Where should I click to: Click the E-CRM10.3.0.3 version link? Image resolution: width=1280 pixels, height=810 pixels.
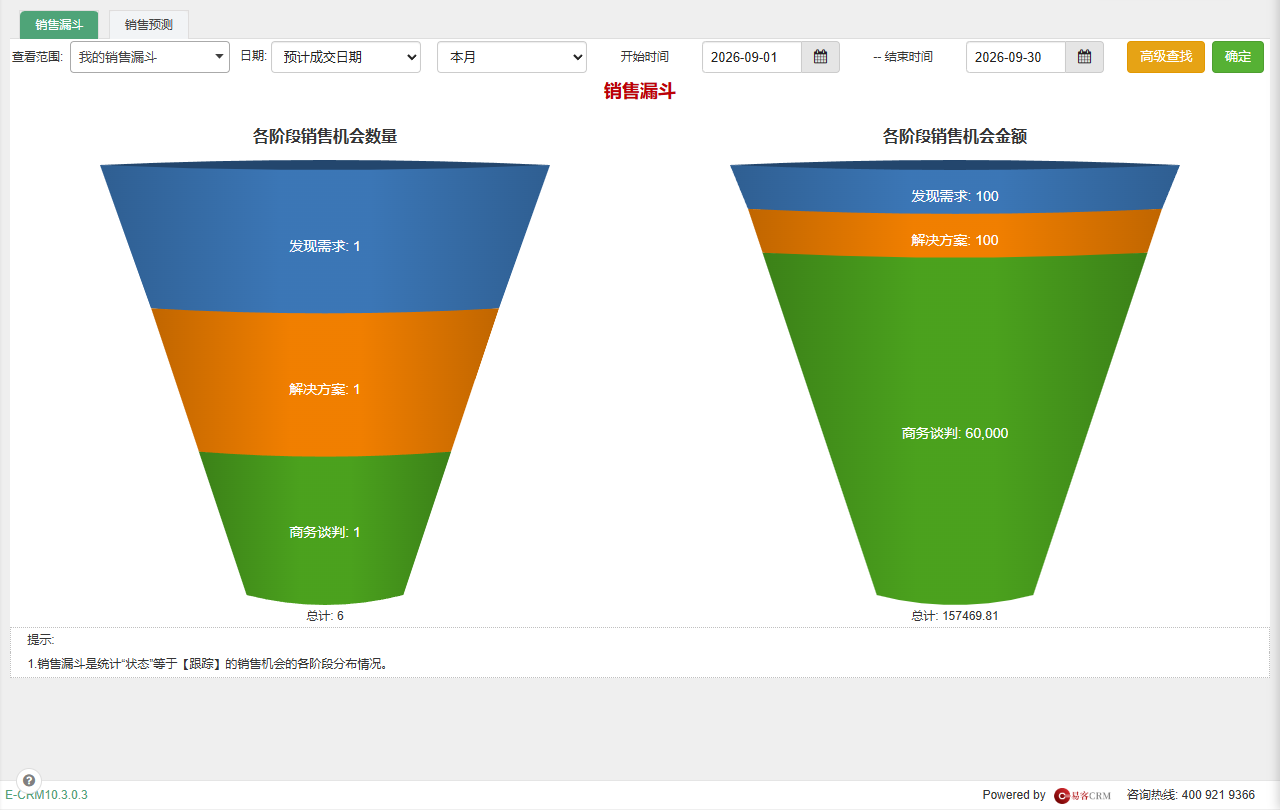click(x=46, y=795)
